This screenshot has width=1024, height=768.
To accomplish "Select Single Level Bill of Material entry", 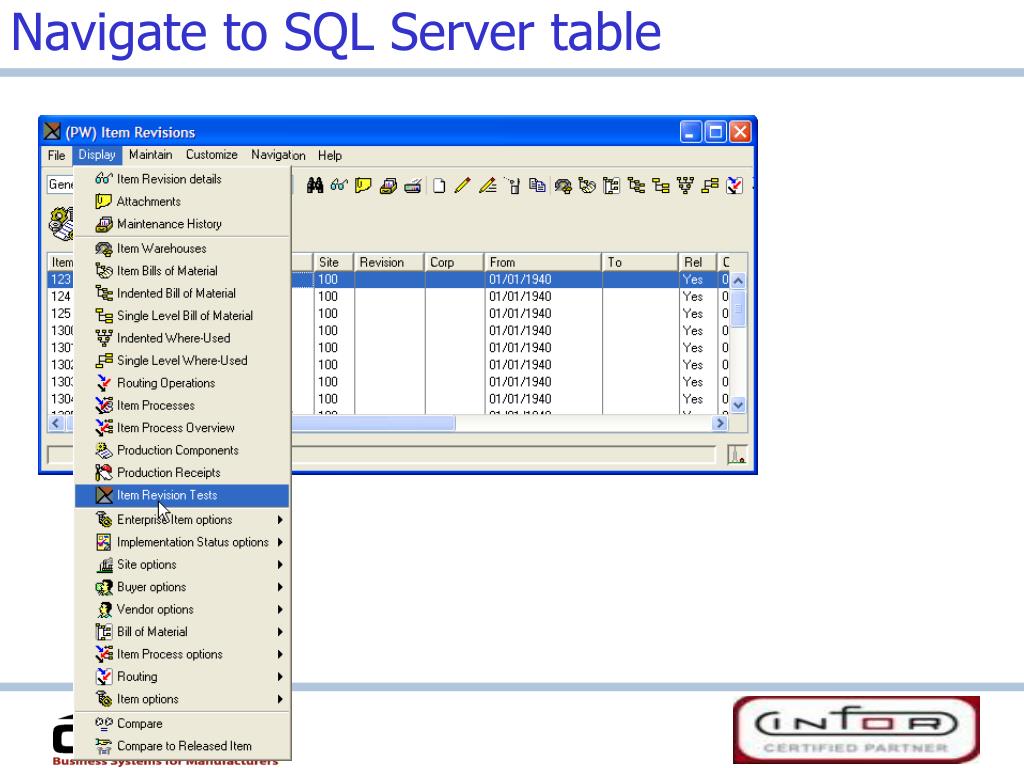I will point(182,315).
